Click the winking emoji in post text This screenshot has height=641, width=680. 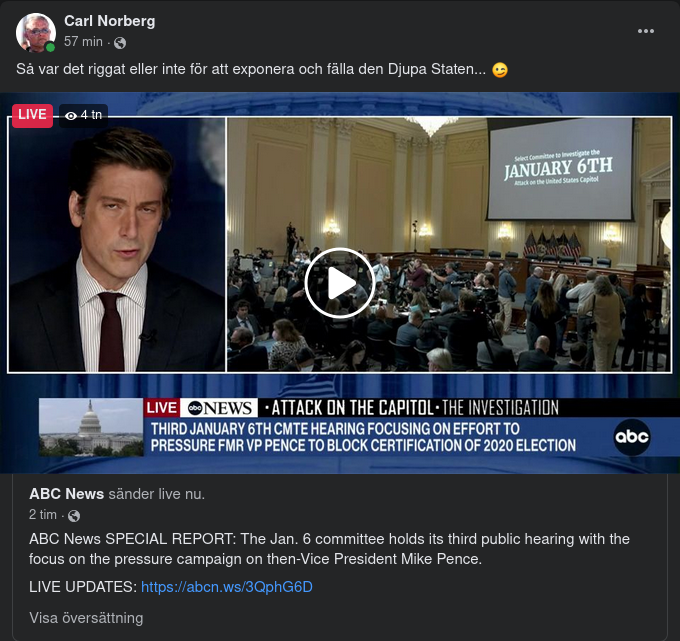click(500, 70)
